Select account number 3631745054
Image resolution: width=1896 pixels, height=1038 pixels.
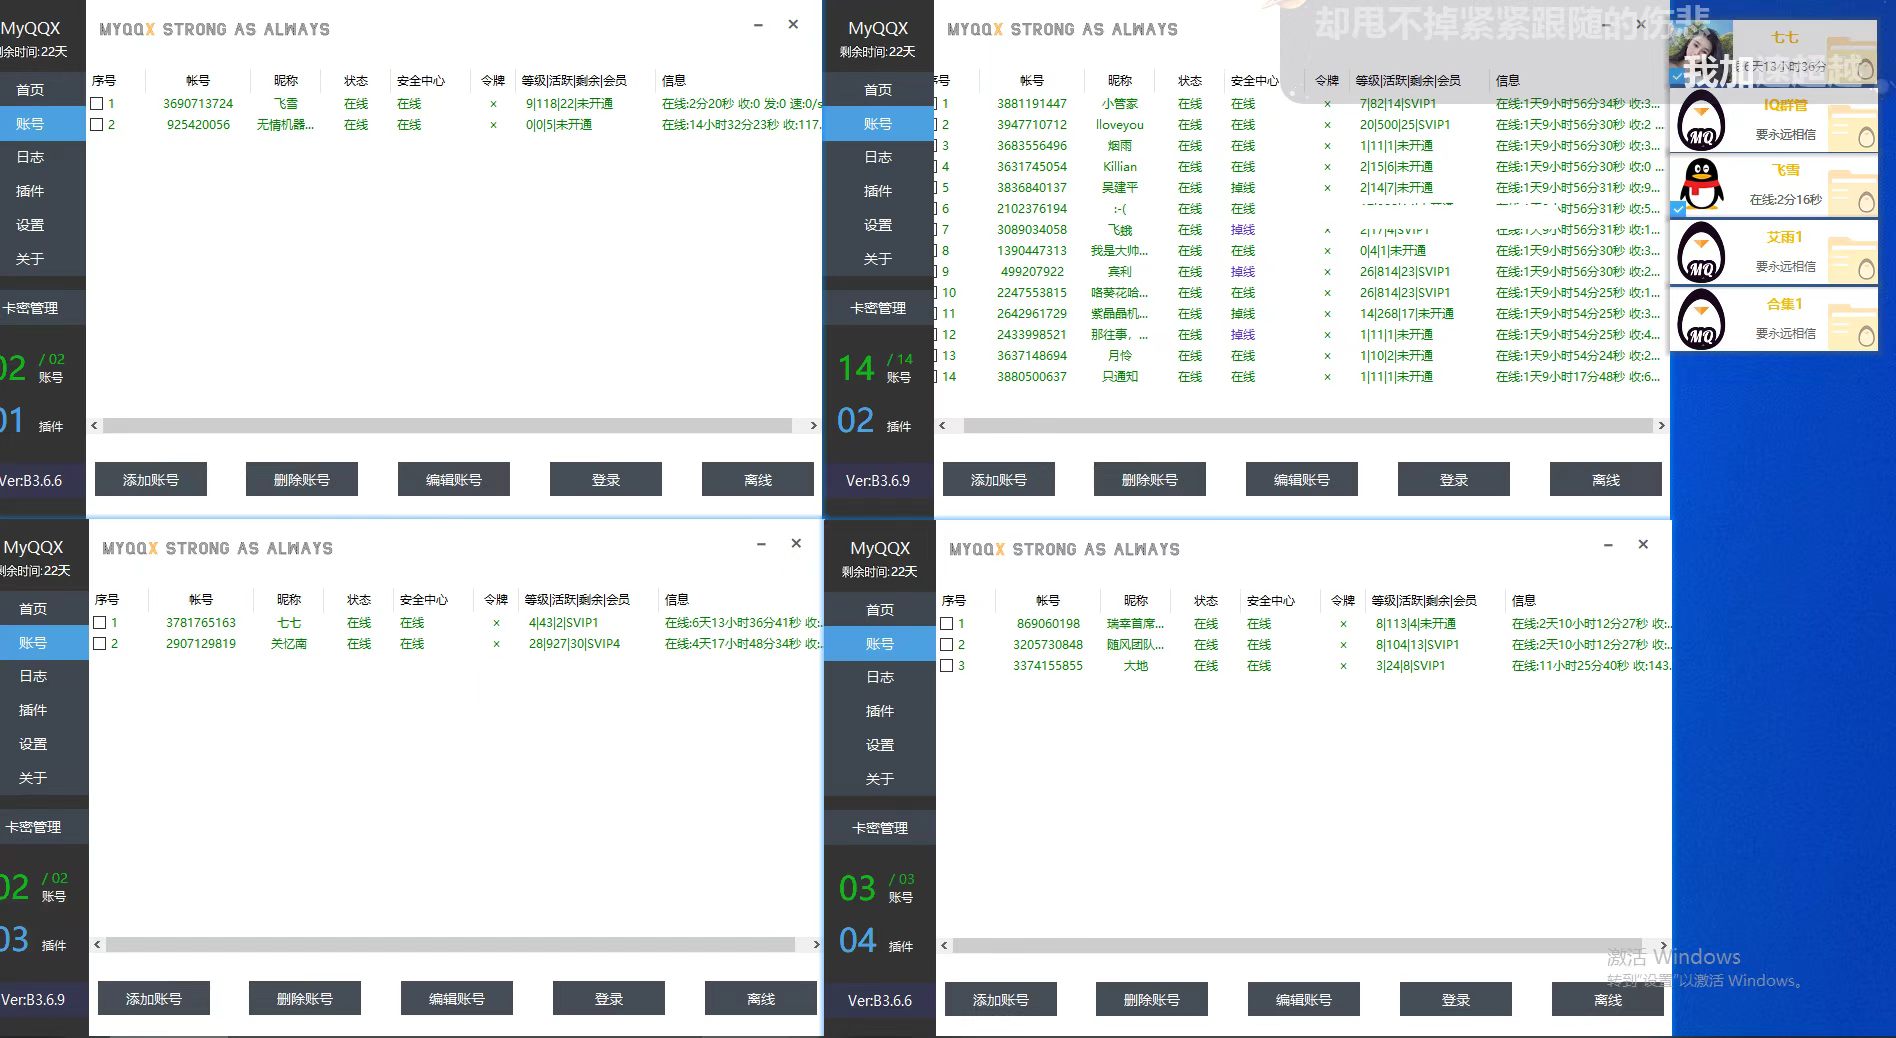(x=1032, y=167)
